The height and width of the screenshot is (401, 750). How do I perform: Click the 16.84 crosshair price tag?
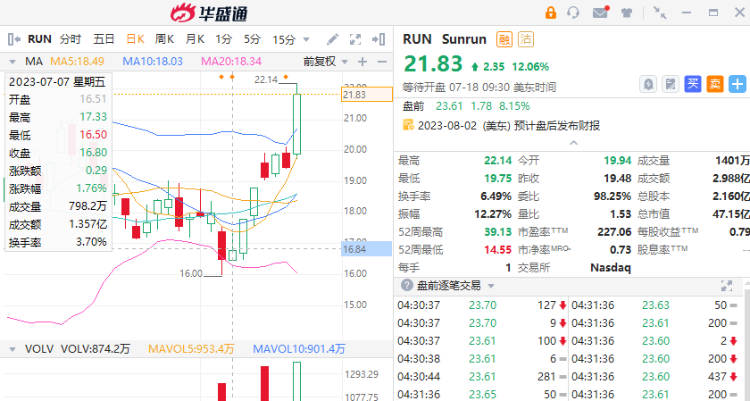tap(366, 248)
